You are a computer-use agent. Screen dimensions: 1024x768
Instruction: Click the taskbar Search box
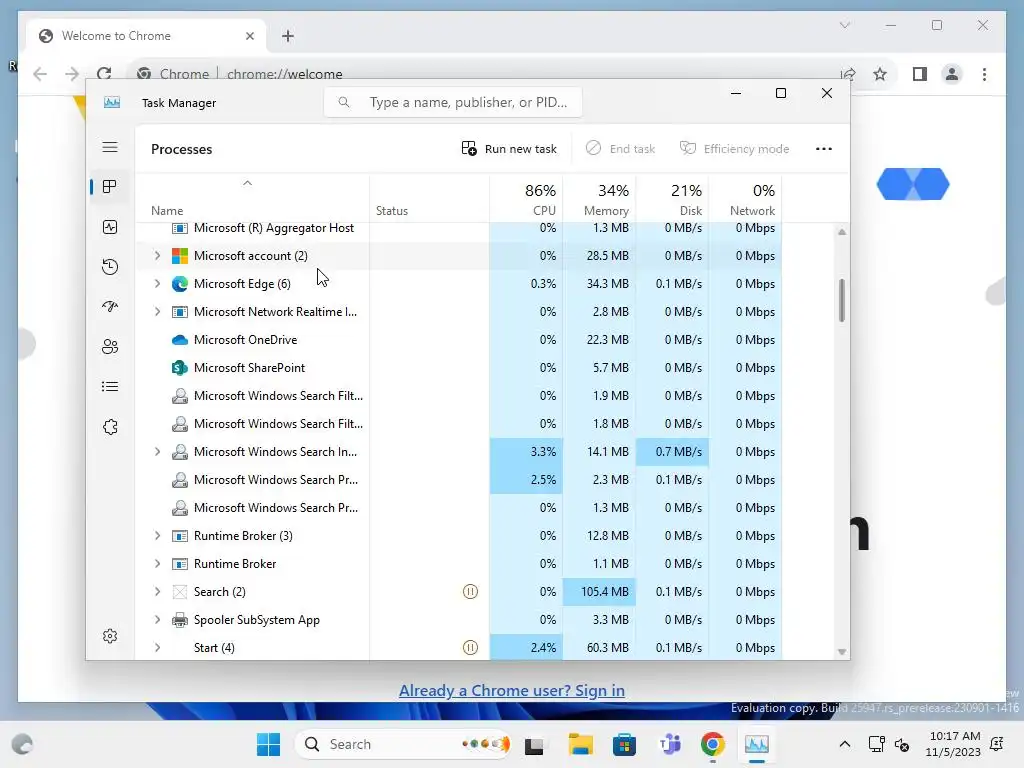coord(404,744)
